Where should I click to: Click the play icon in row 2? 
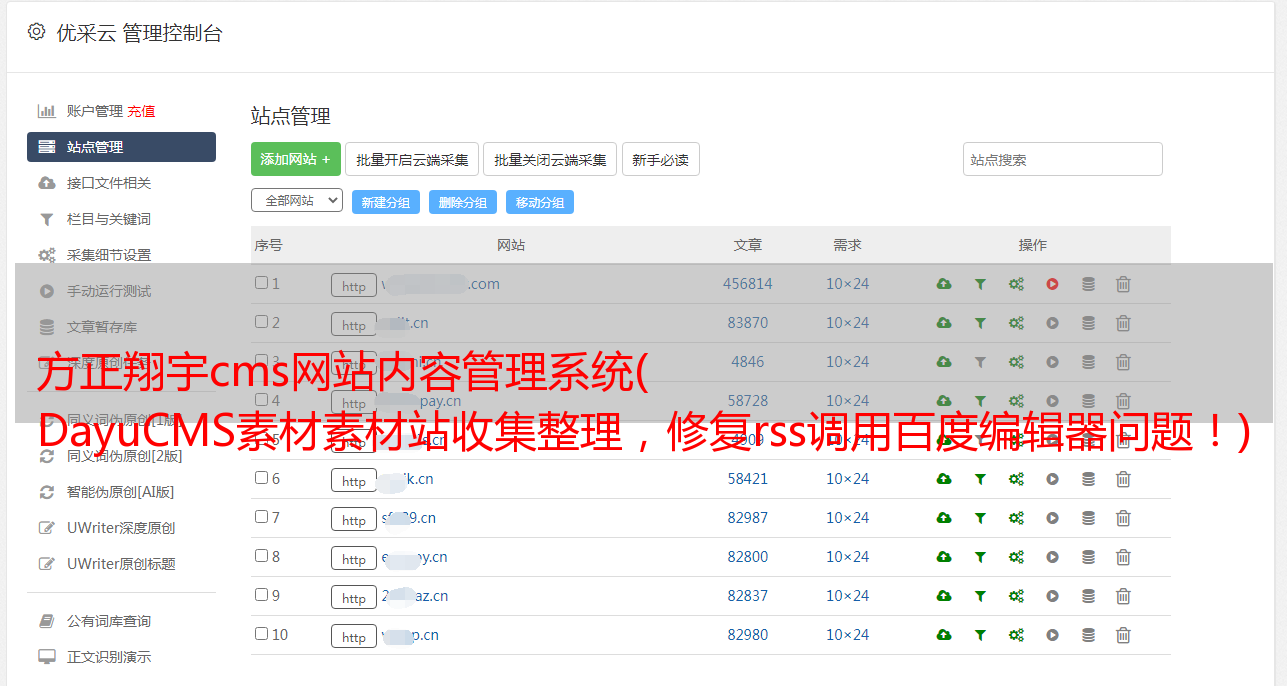(x=1052, y=323)
